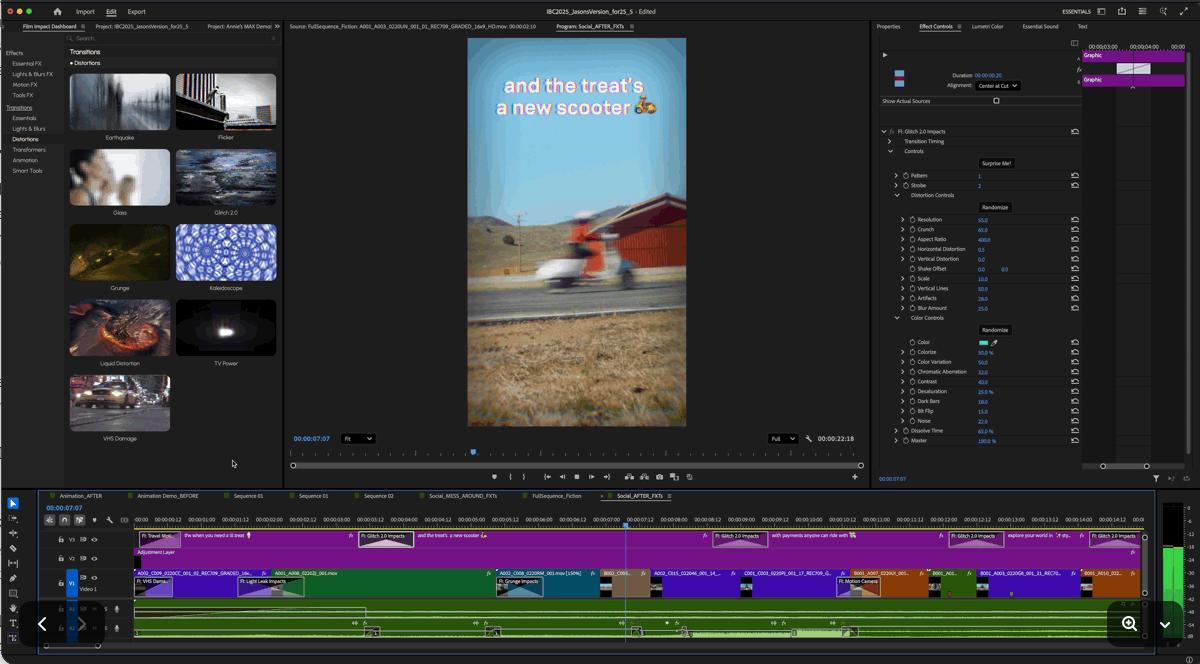Stop playback in Program monitor

pyautogui.click(x=577, y=477)
